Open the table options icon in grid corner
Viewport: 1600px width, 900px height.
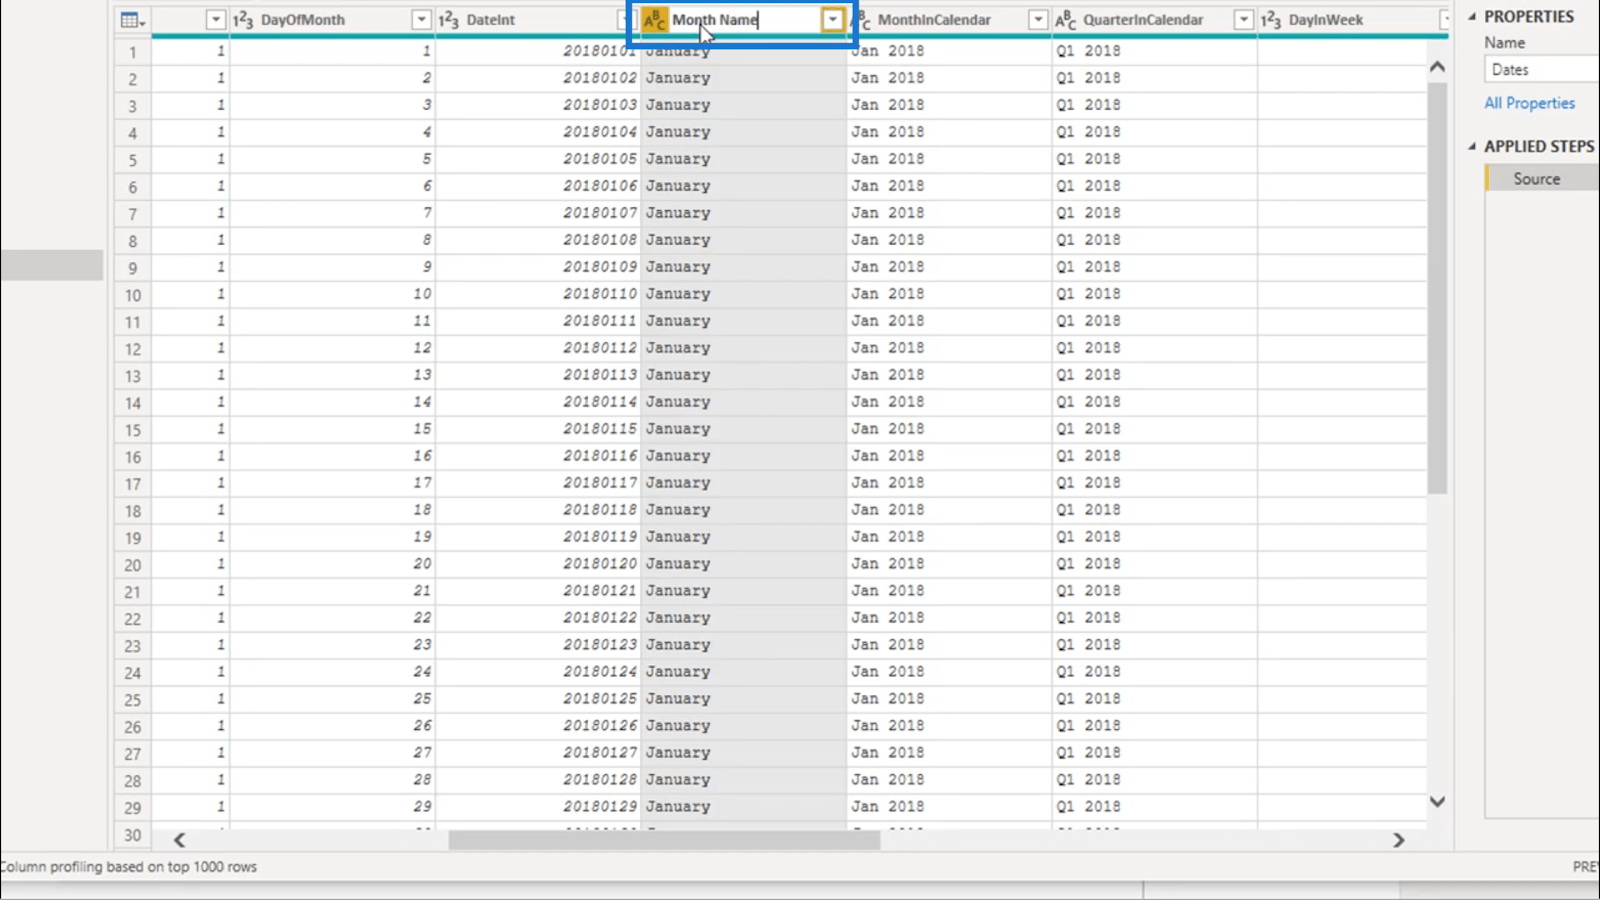[132, 20]
